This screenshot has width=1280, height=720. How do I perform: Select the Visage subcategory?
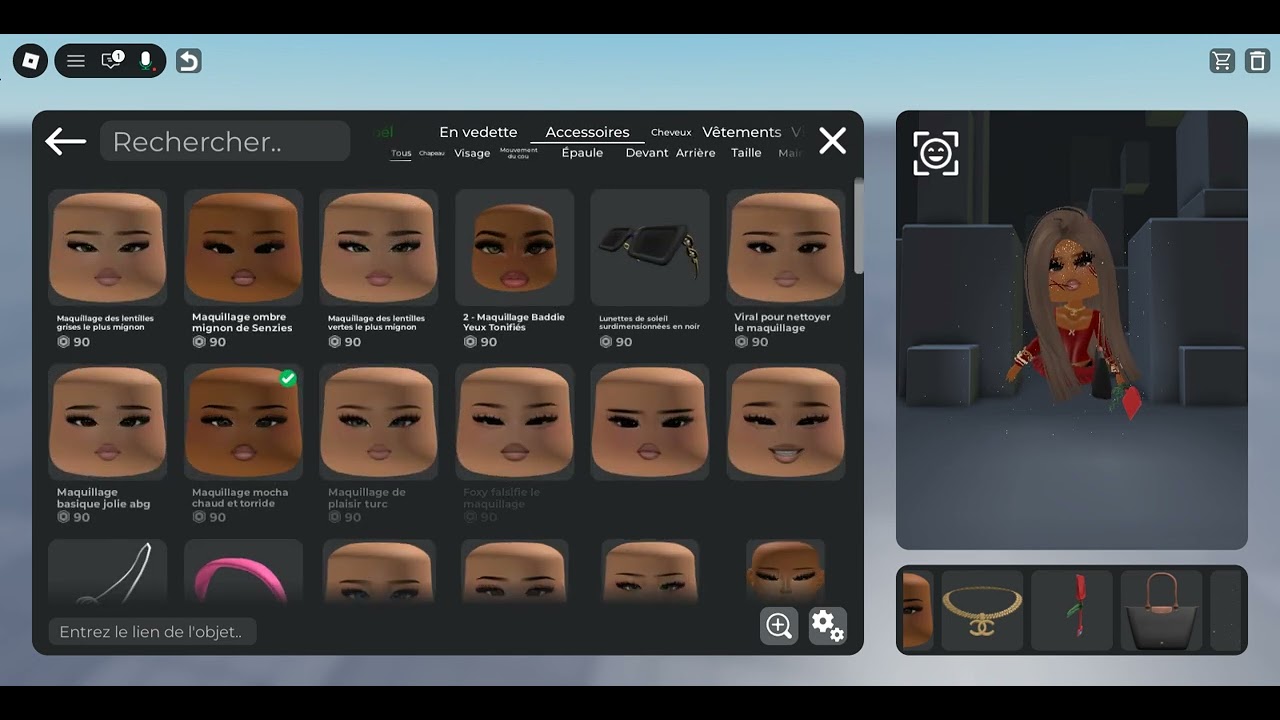tap(472, 153)
